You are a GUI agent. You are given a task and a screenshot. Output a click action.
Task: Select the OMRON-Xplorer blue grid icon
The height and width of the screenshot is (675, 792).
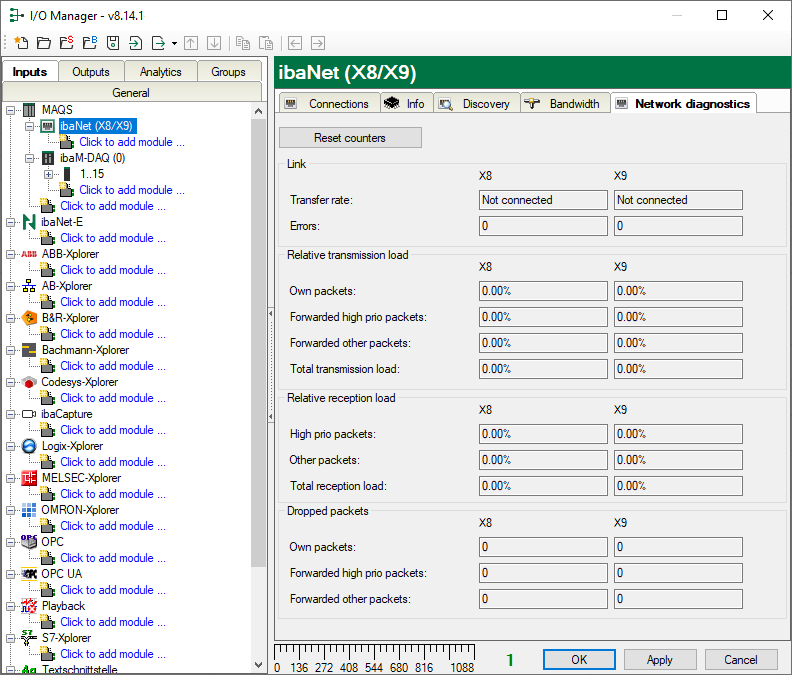tap(29, 510)
